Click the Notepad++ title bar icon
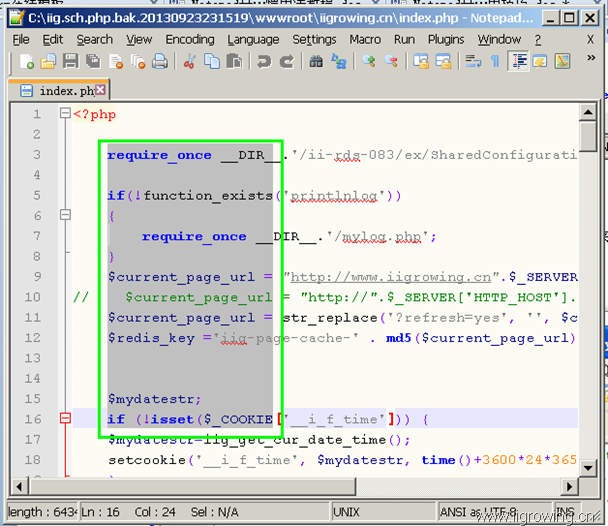 (16, 18)
